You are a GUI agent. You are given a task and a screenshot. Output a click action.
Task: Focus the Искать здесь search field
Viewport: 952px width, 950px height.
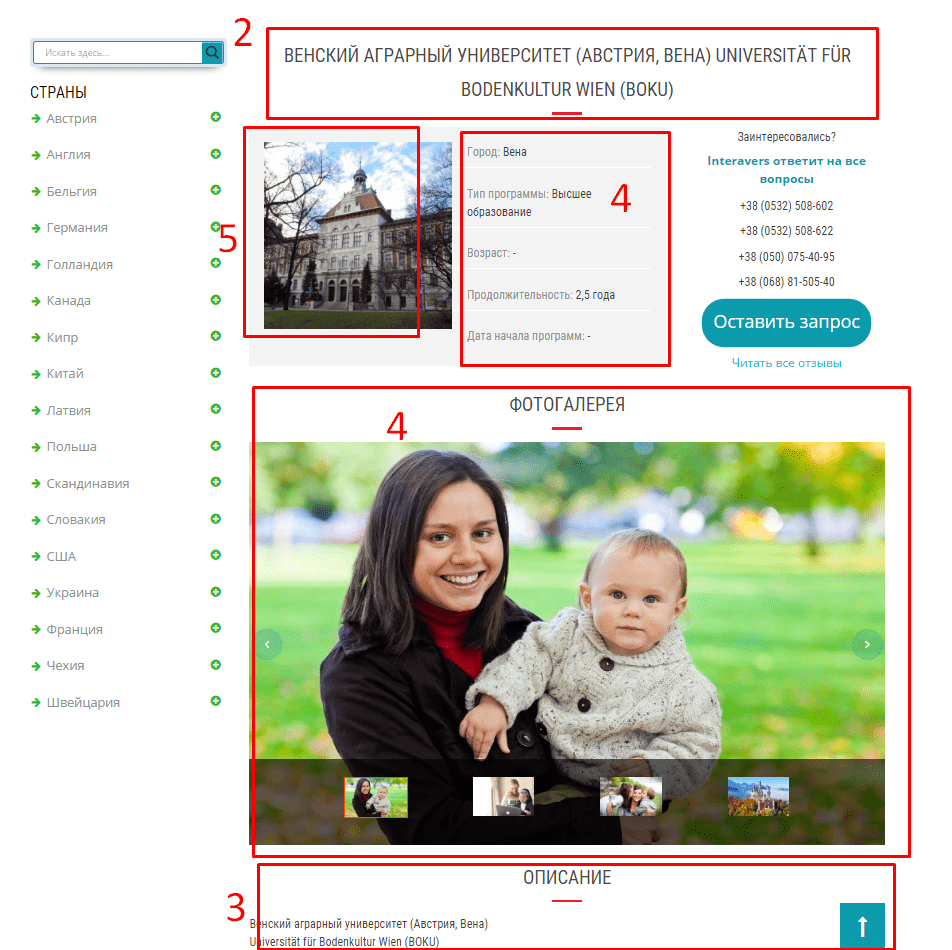[118, 52]
